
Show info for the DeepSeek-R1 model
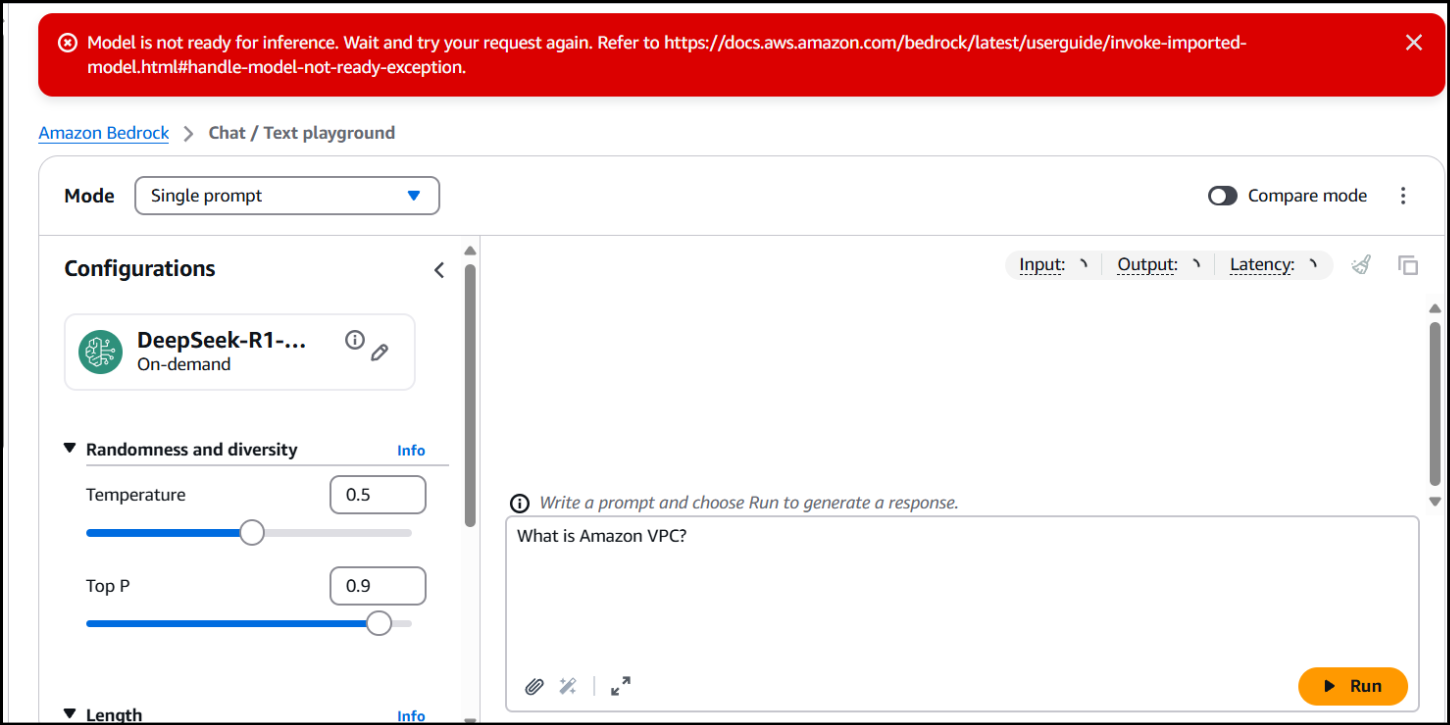(x=354, y=340)
